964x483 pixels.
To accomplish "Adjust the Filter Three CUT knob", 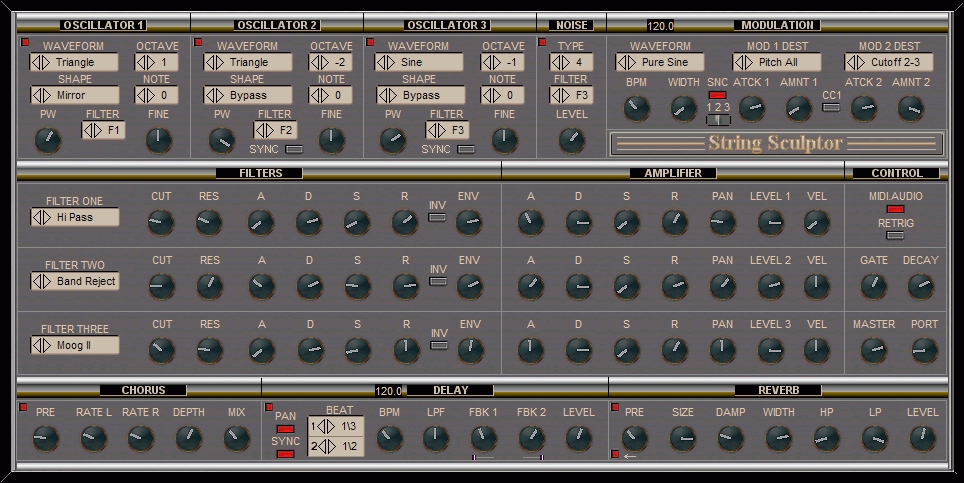I will click(162, 350).
